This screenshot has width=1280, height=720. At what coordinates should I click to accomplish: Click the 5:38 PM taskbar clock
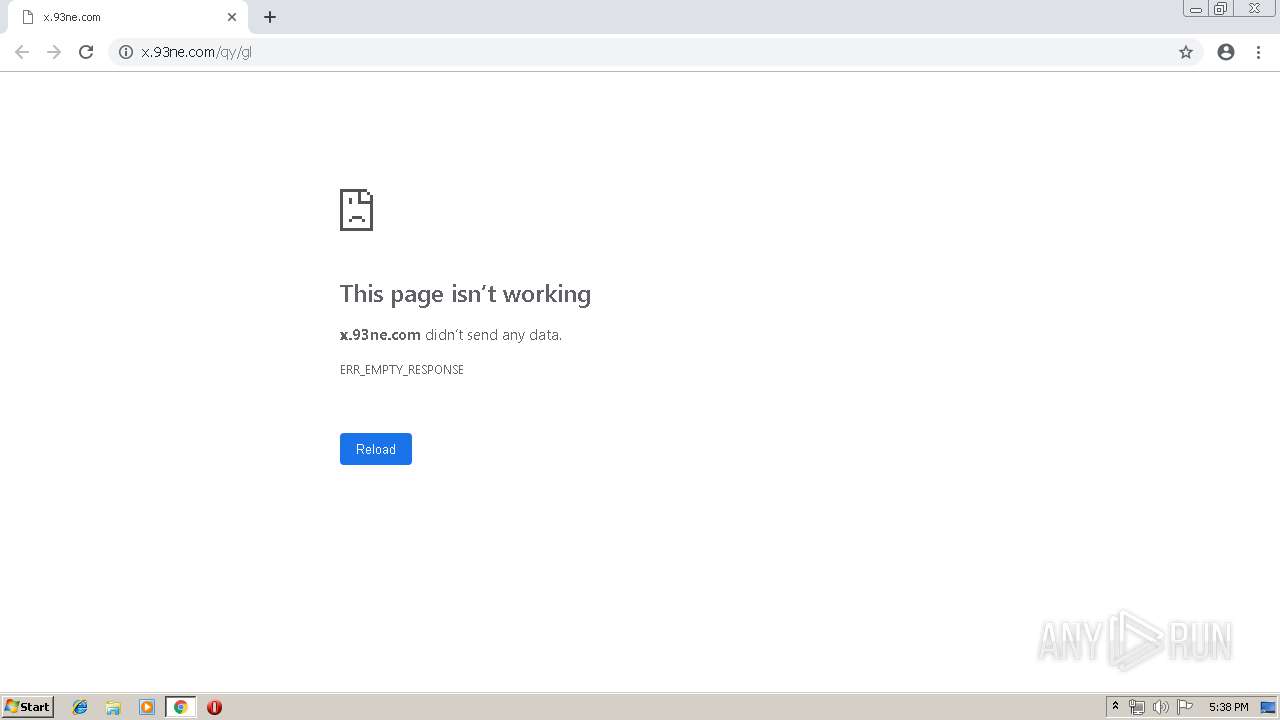click(x=1228, y=707)
